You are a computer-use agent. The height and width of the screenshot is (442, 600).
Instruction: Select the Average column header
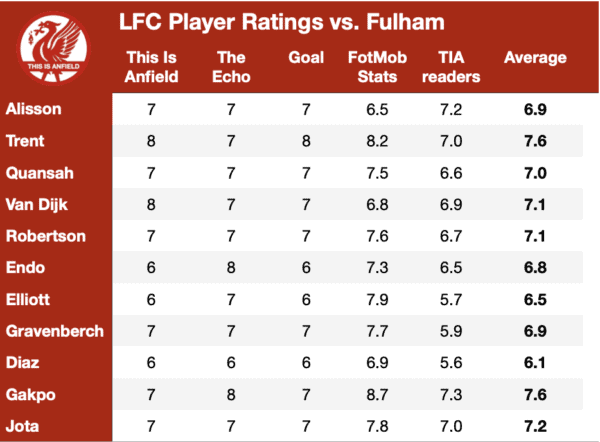point(535,58)
